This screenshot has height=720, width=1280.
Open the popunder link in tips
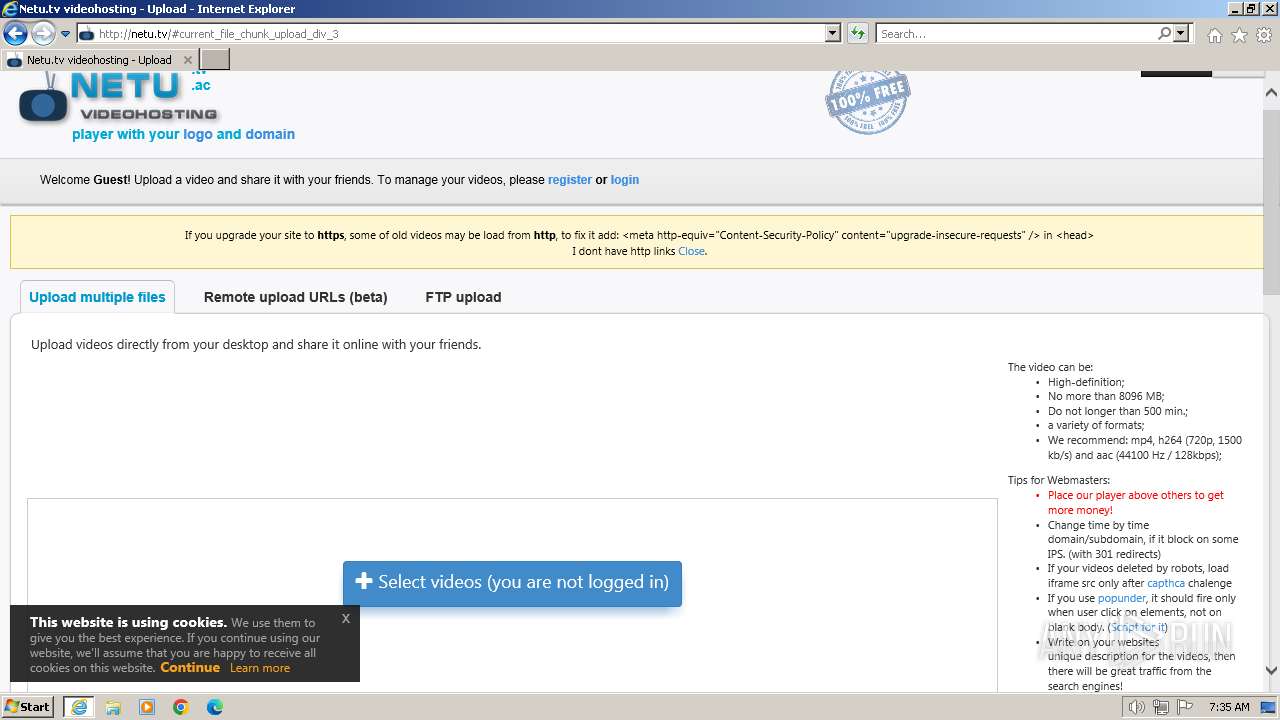[1122, 598]
